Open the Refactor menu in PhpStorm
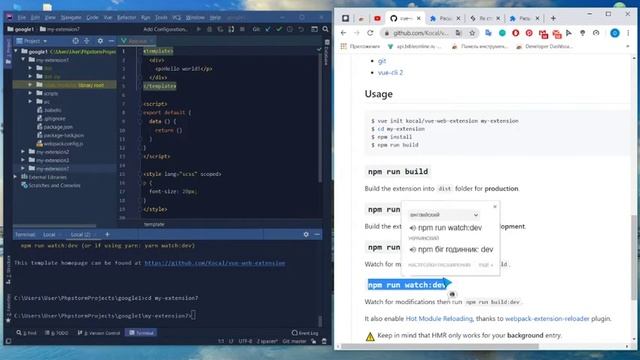The height and width of the screenshot is (360, 640). pyautogui.click(x=127, y=18)
